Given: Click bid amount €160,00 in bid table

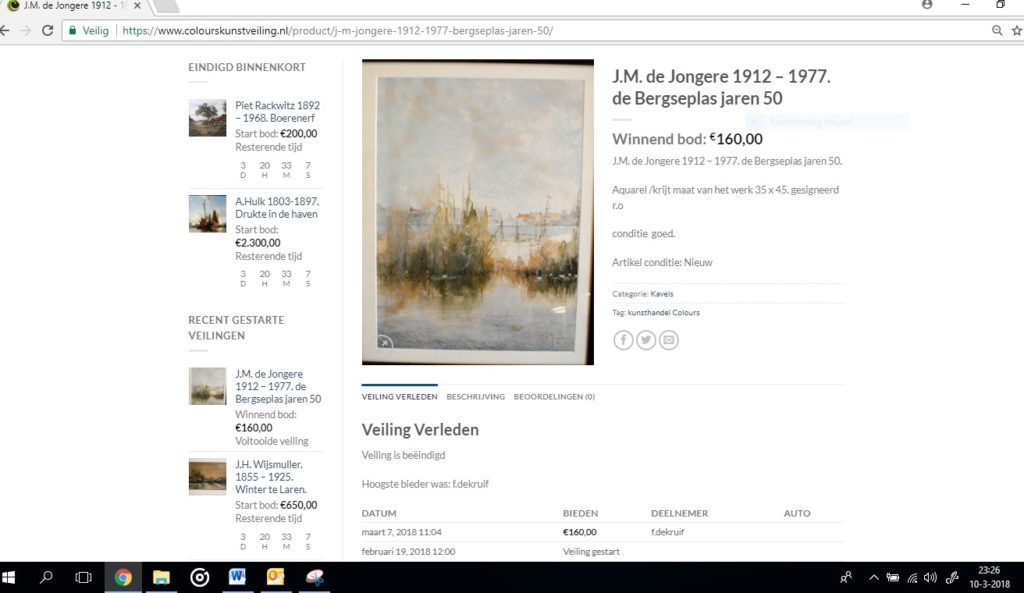Looking at the screenshot, I should coord(580,532).
